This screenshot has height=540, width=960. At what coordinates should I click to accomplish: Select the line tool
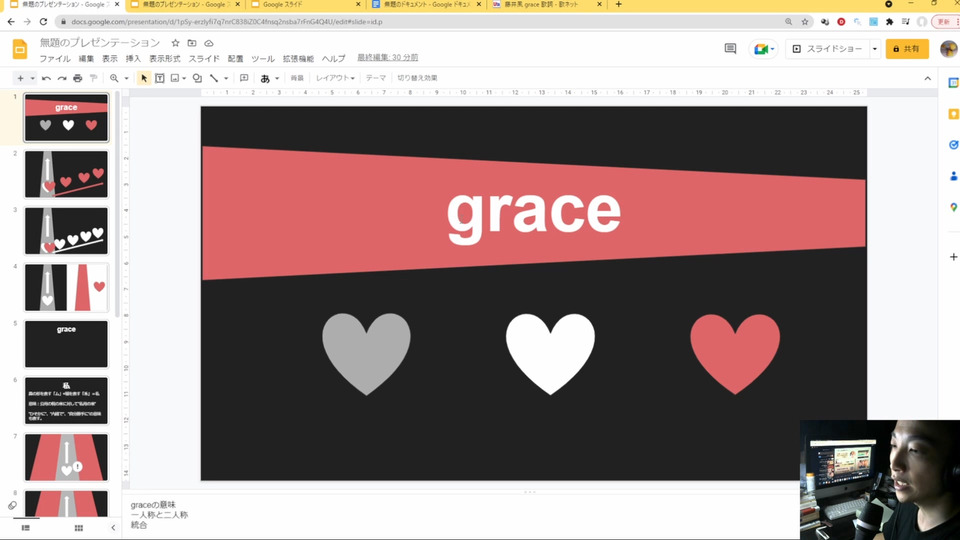pyautogui.click(x=214, y=78)
